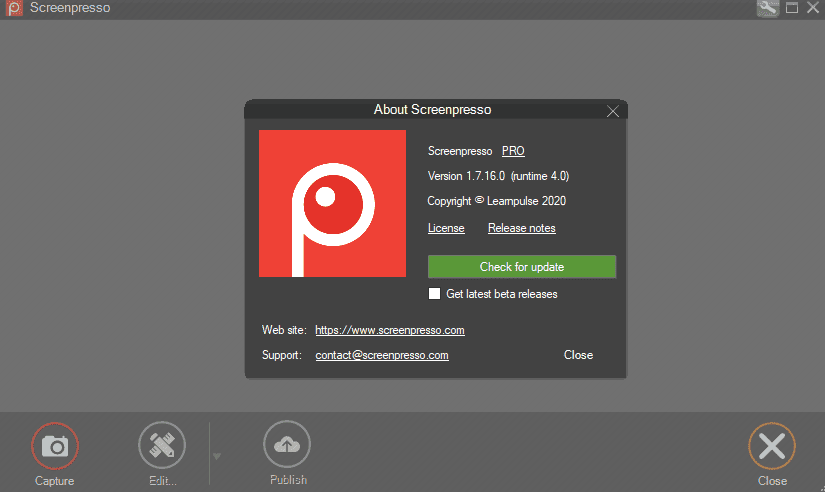
Task: Click the About Screenpresso dialog title bar
Action: [432, 110]
